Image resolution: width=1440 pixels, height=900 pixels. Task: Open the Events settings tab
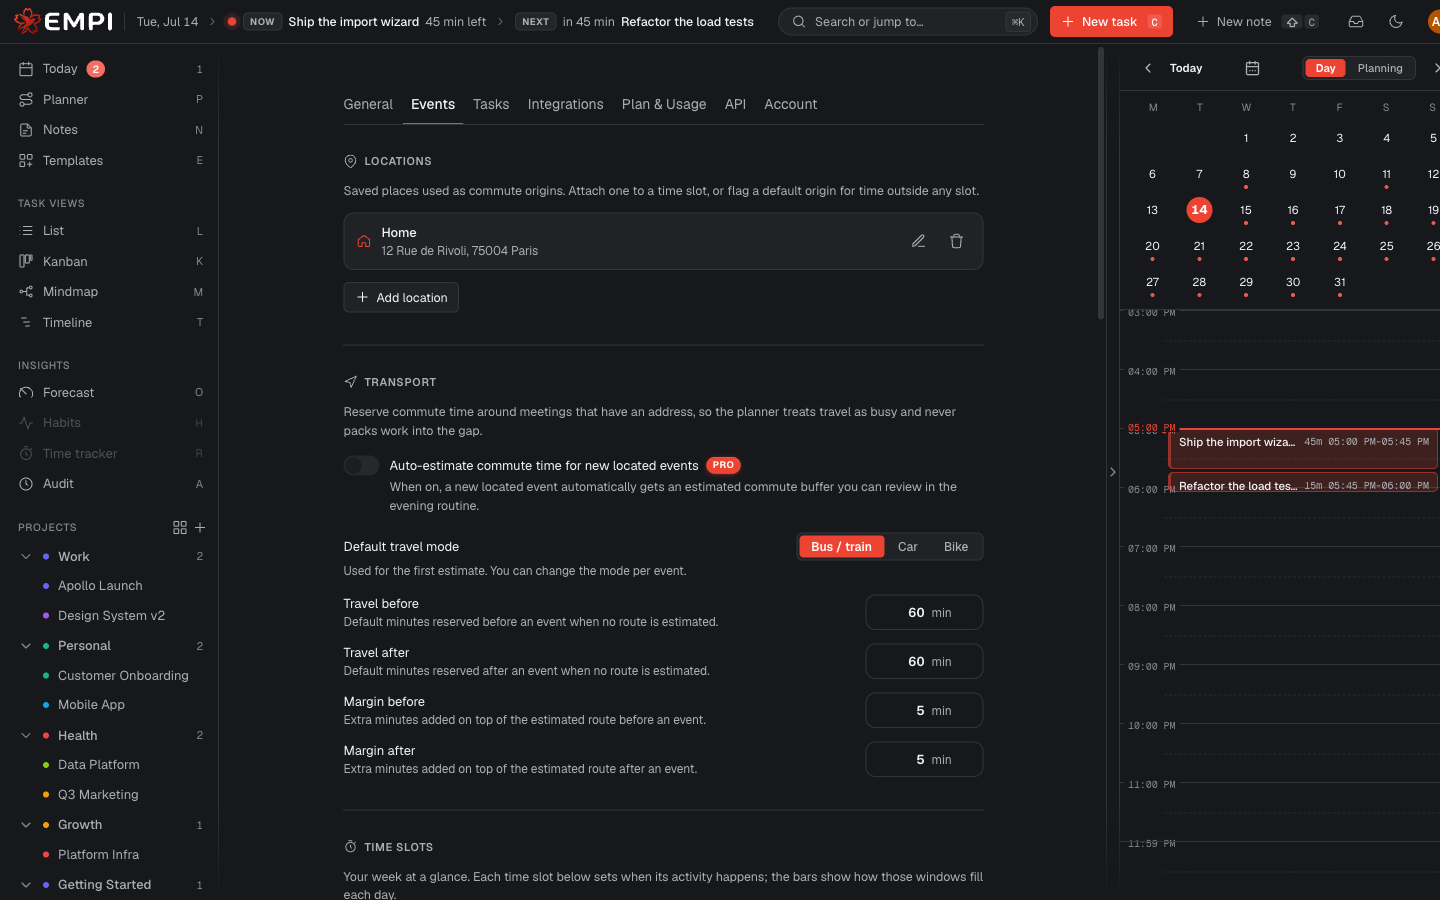[x=433, y=104]
